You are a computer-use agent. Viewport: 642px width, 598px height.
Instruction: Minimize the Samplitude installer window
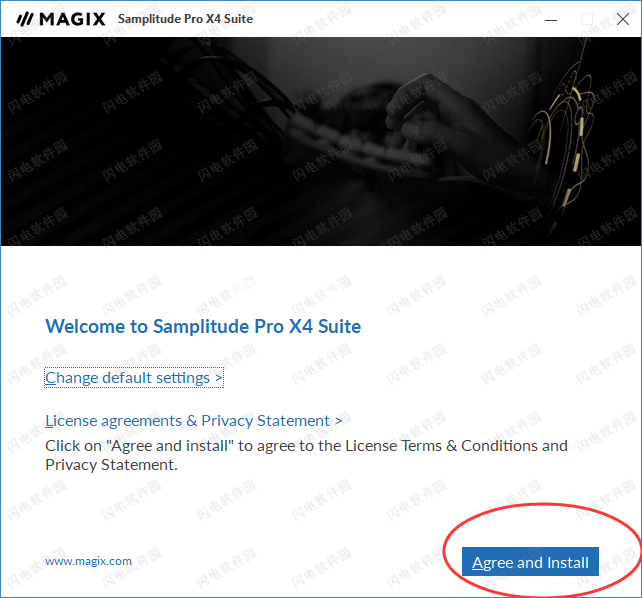(551, 19)
